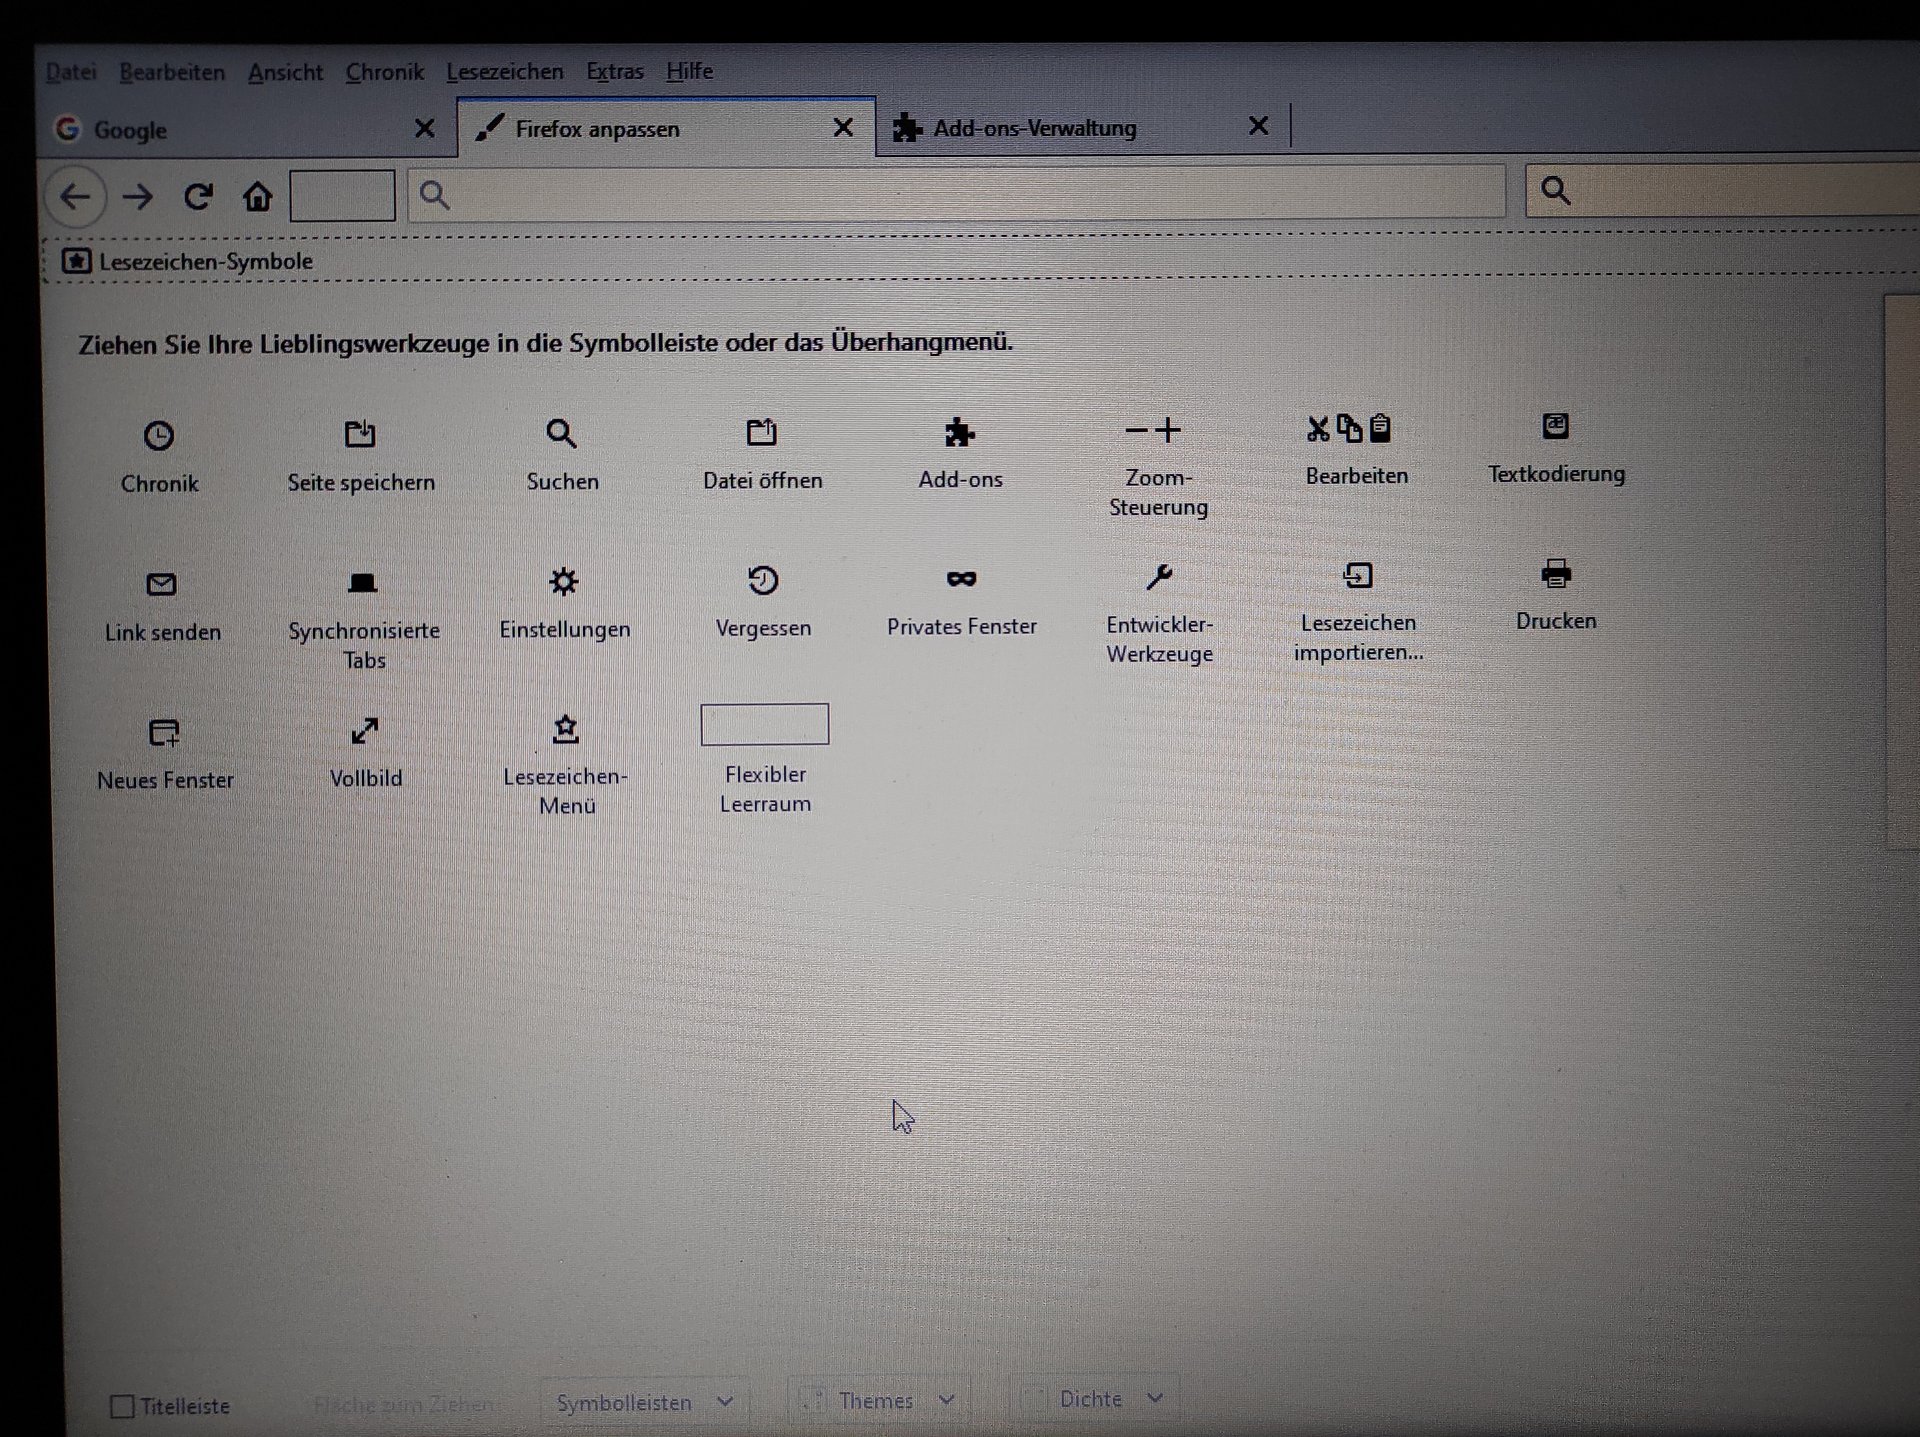The width and height of the screenshot is (1920, 1437).
Task: Enable the Titelleiste checkbox
Action: [122, 1406]
